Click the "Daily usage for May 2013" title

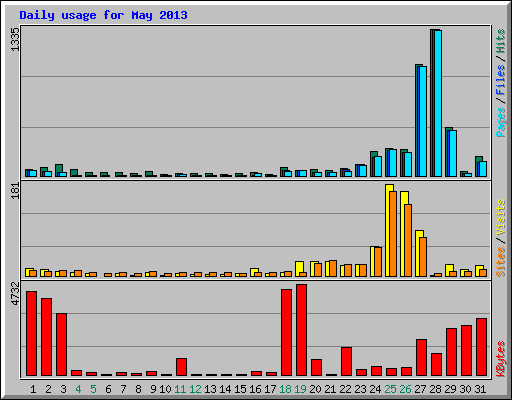(x=103, y=15)
